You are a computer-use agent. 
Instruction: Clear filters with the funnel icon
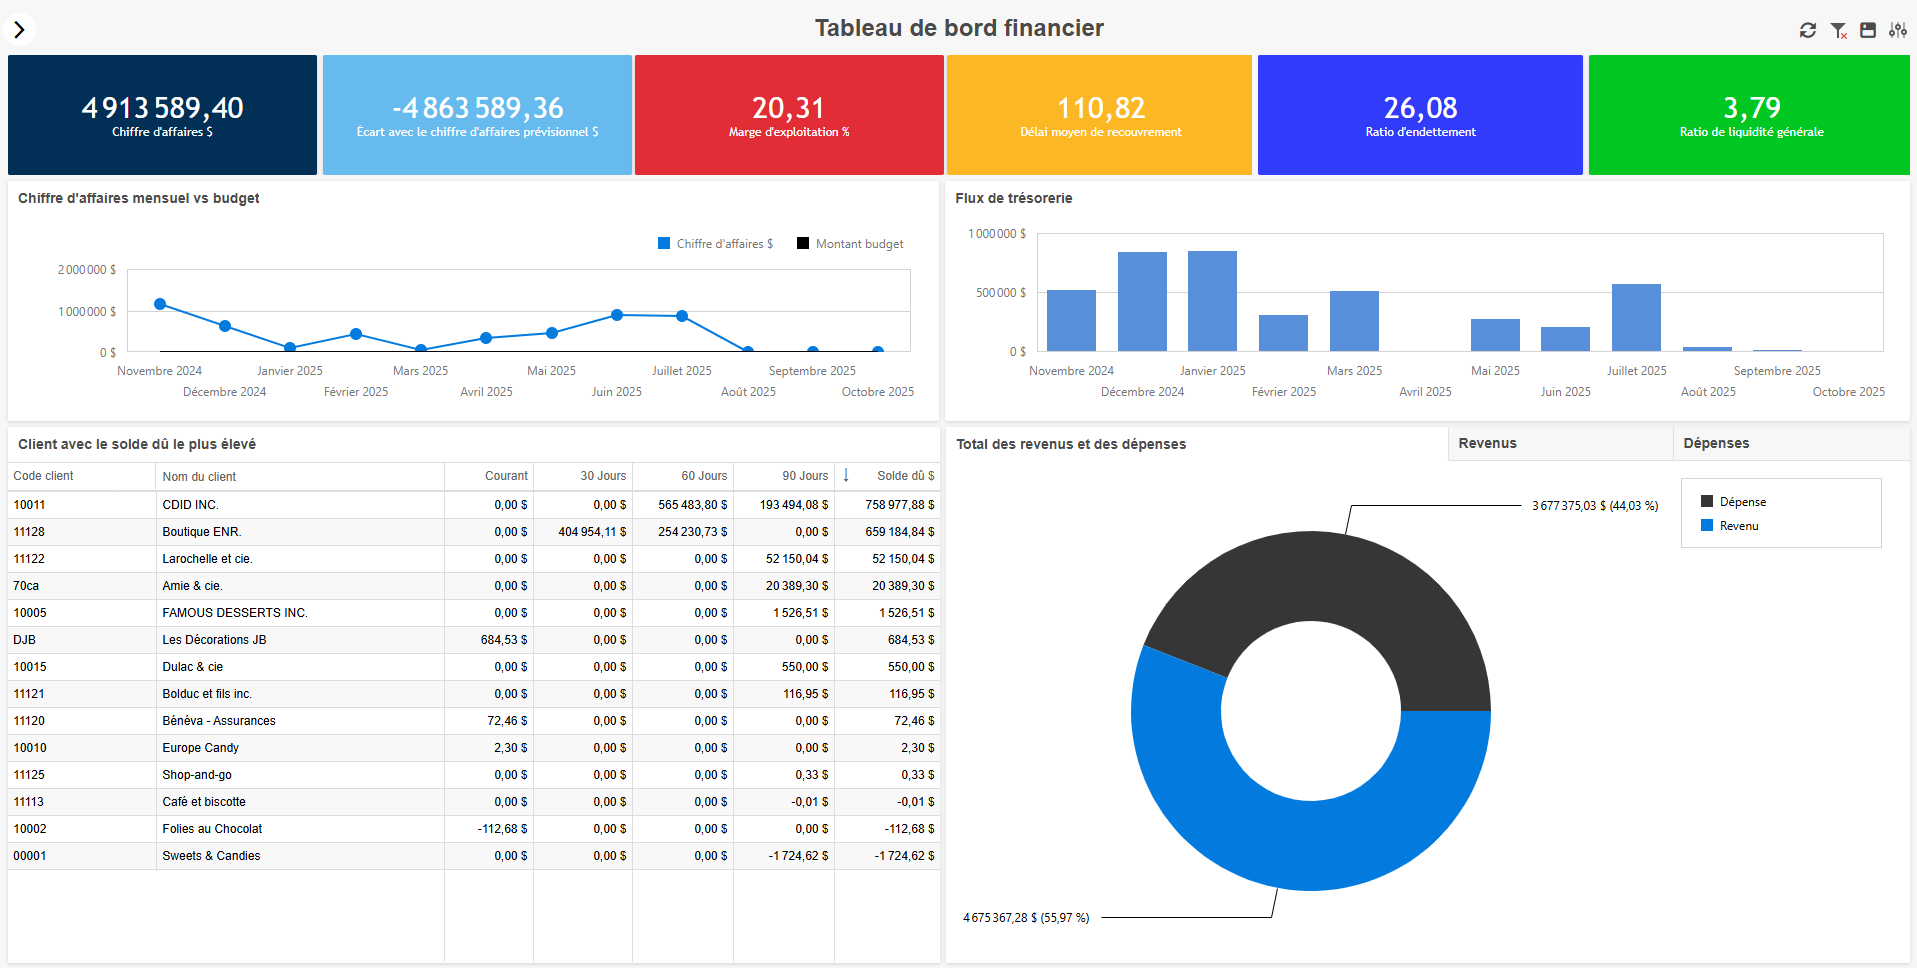[1838, 30]
